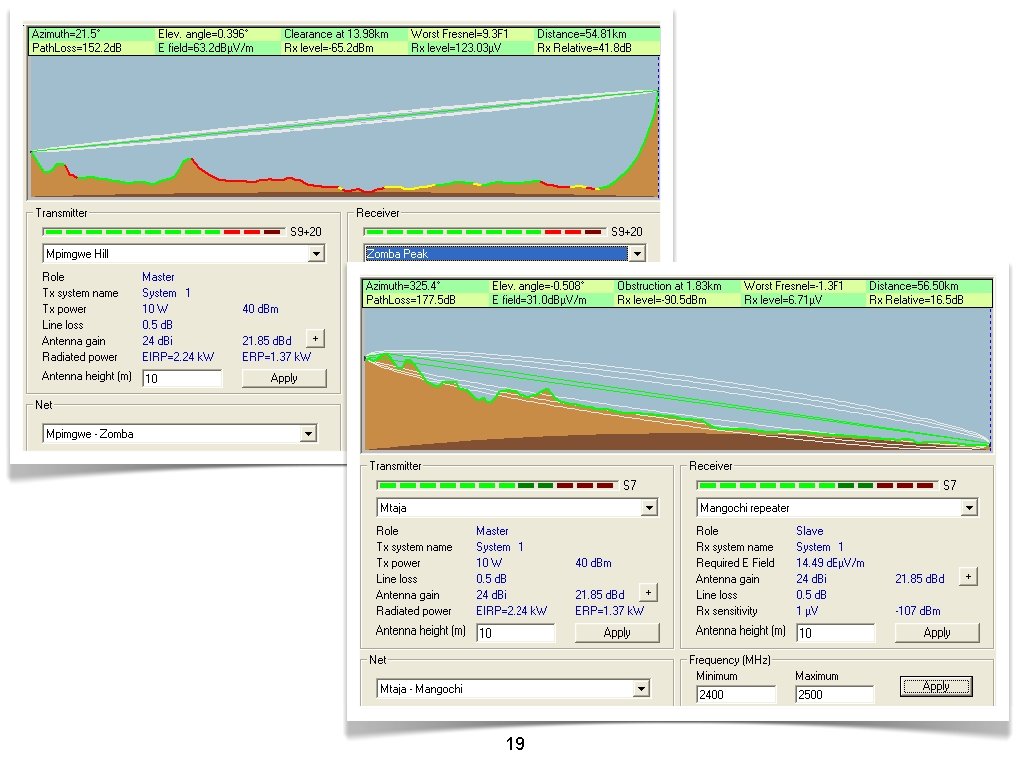Apply antenna height for Mtaja transmitter
Image resolution: width=1024 pixels, height=768 pixels.
[x=617, y=632]
